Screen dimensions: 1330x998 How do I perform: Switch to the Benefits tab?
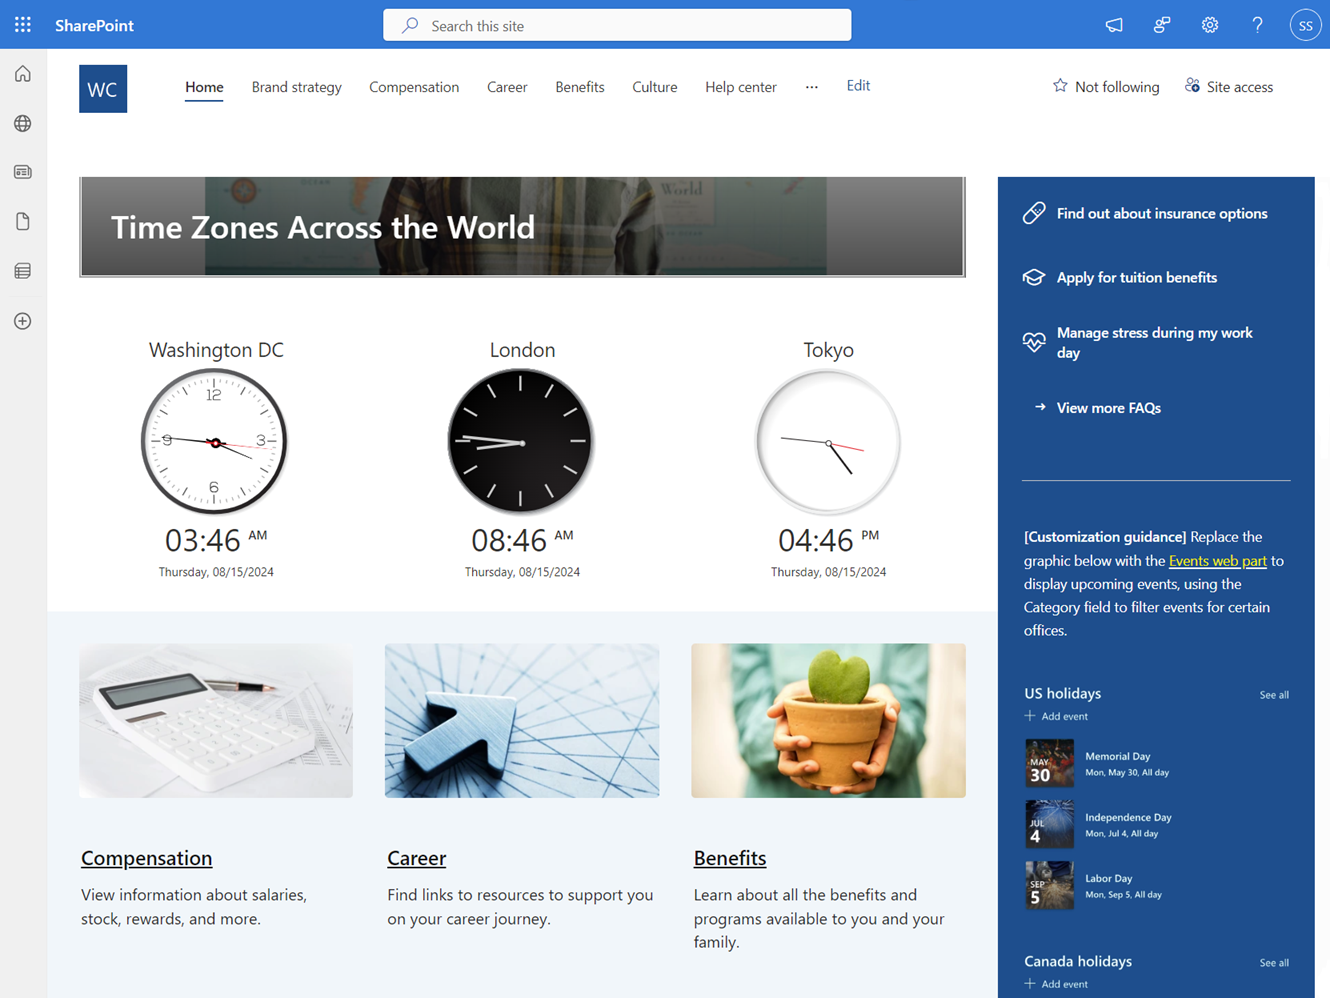click(579, 87)
